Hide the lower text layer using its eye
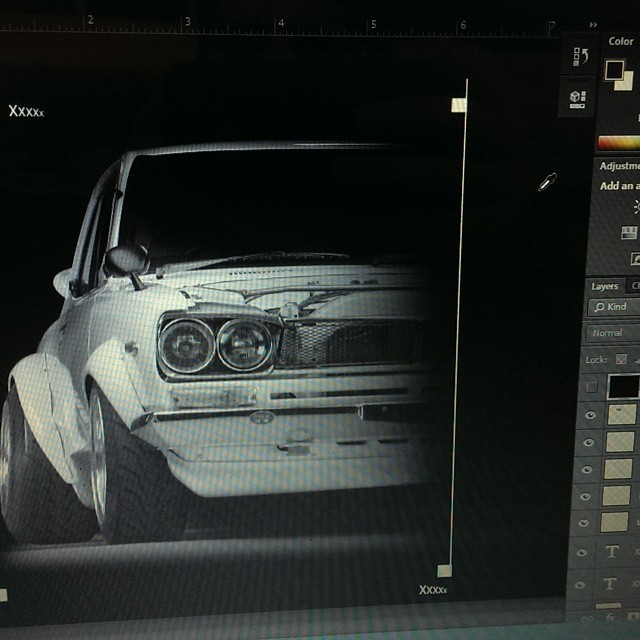The image size is (640, 640). point(580,585)
